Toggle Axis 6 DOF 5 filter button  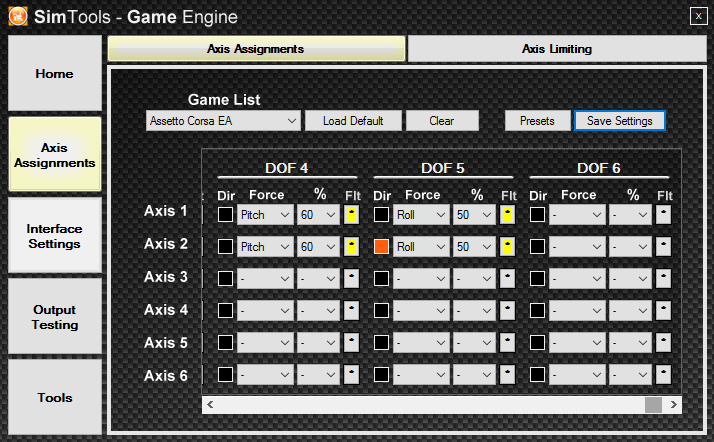click(x=507, y=375)
